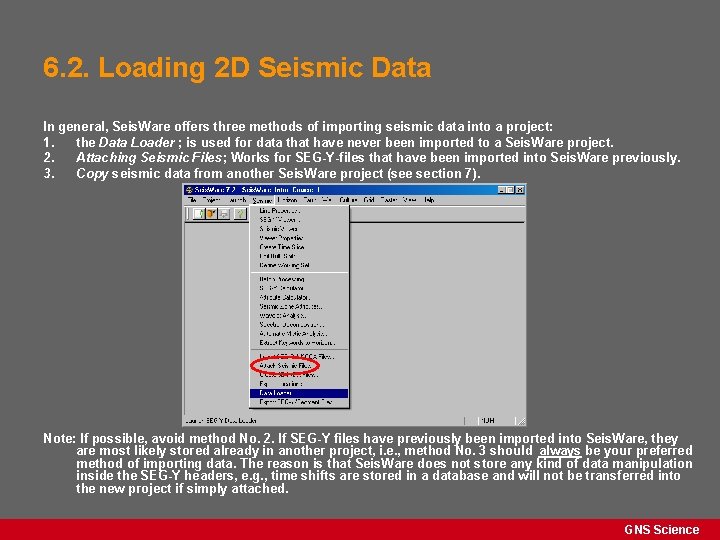The width and height of the screenshot is (720, 540).
Task: Open the Help menu
Action: coord(429,200)
